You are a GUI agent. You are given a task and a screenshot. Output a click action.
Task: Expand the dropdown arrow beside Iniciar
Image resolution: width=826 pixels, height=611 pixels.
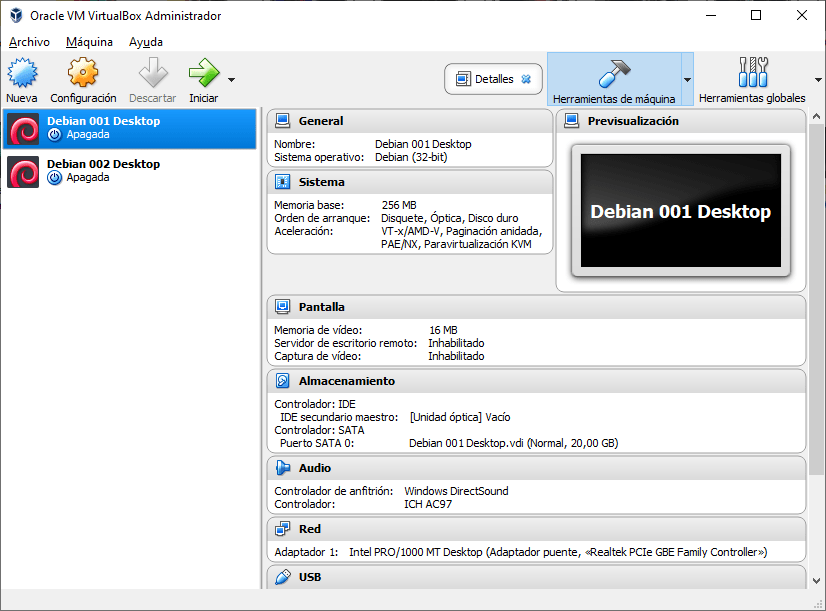(x=232, y=79)
